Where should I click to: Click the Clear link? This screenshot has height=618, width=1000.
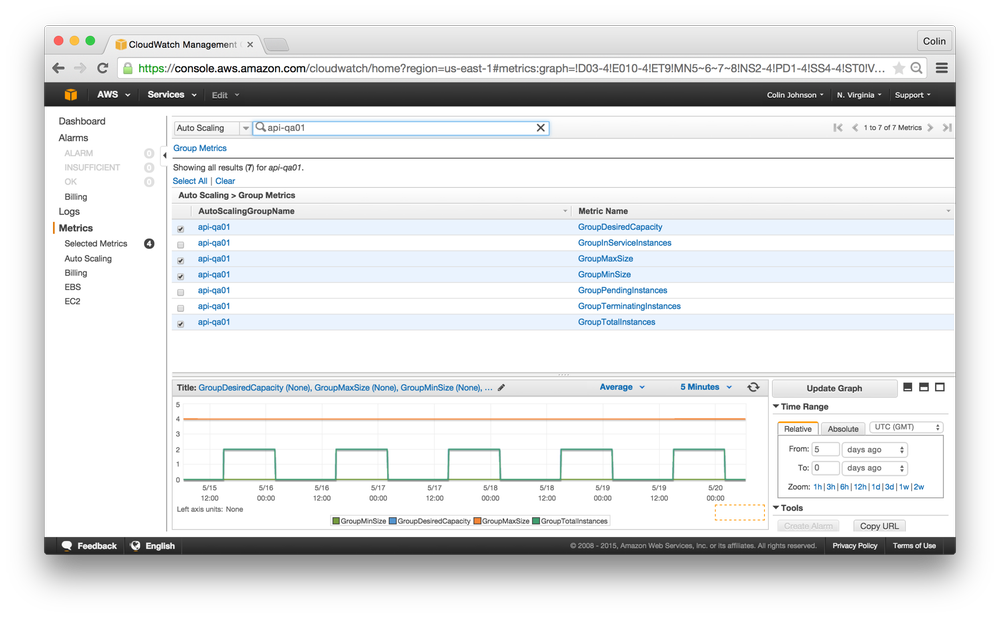tap(225, 181)
